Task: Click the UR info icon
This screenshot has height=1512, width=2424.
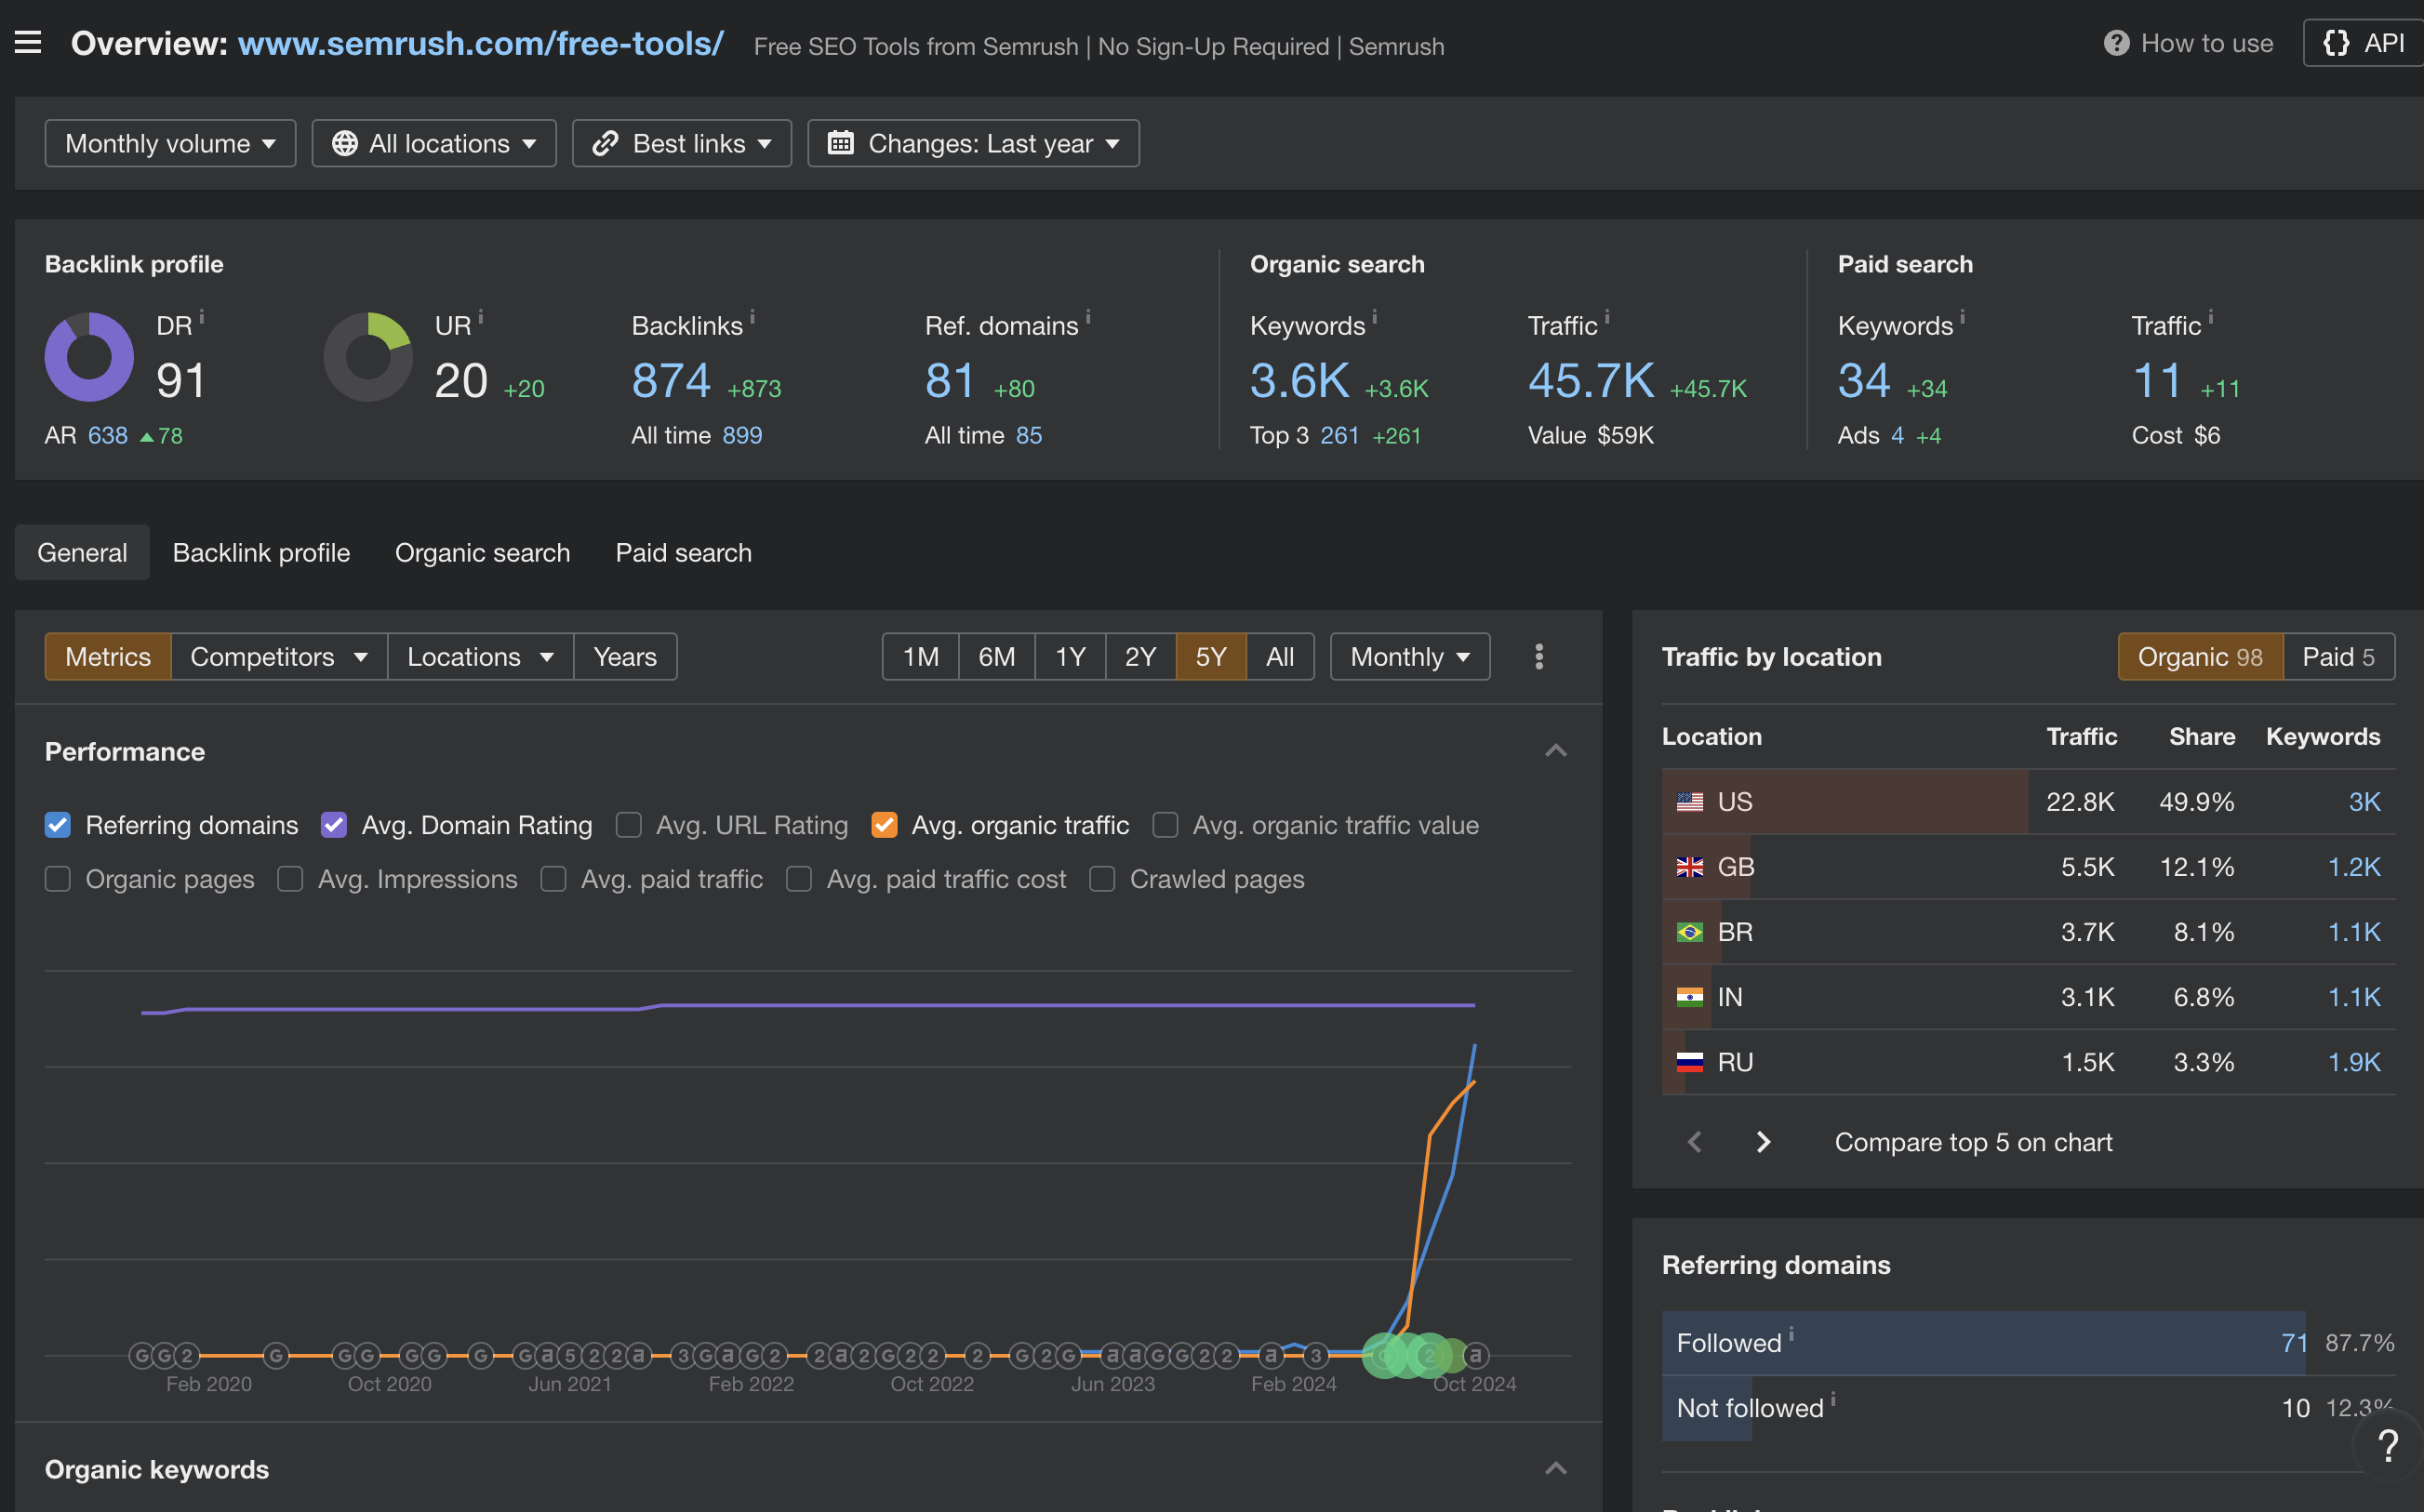Action: pos(481,317)
